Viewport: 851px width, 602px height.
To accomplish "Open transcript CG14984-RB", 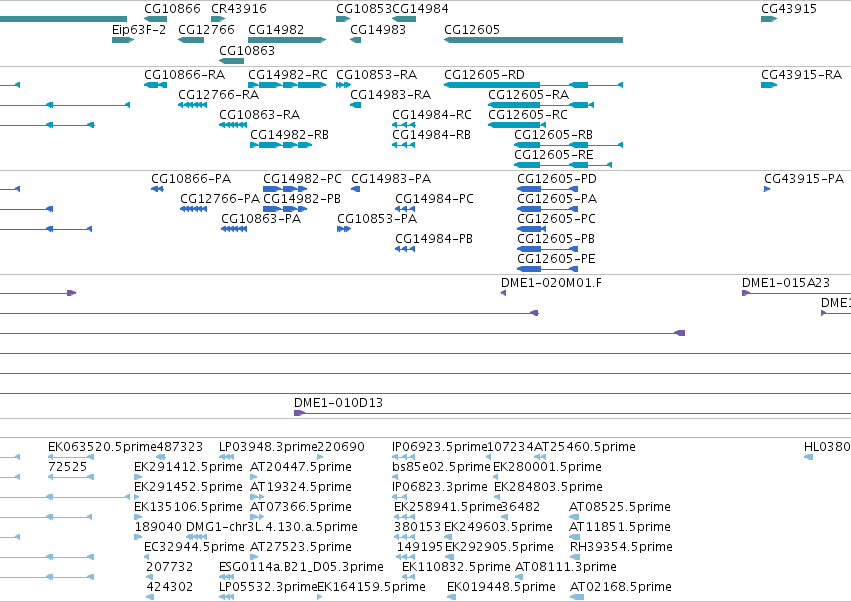I will [431, 135].
